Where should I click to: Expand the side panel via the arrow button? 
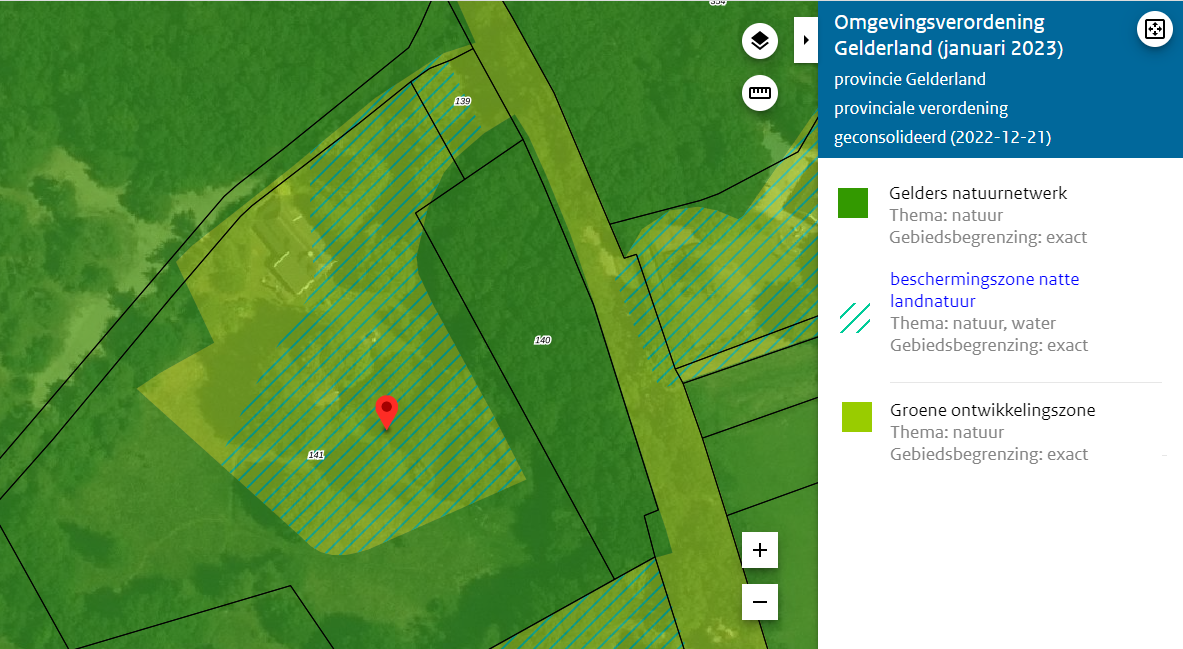point(805,40)
